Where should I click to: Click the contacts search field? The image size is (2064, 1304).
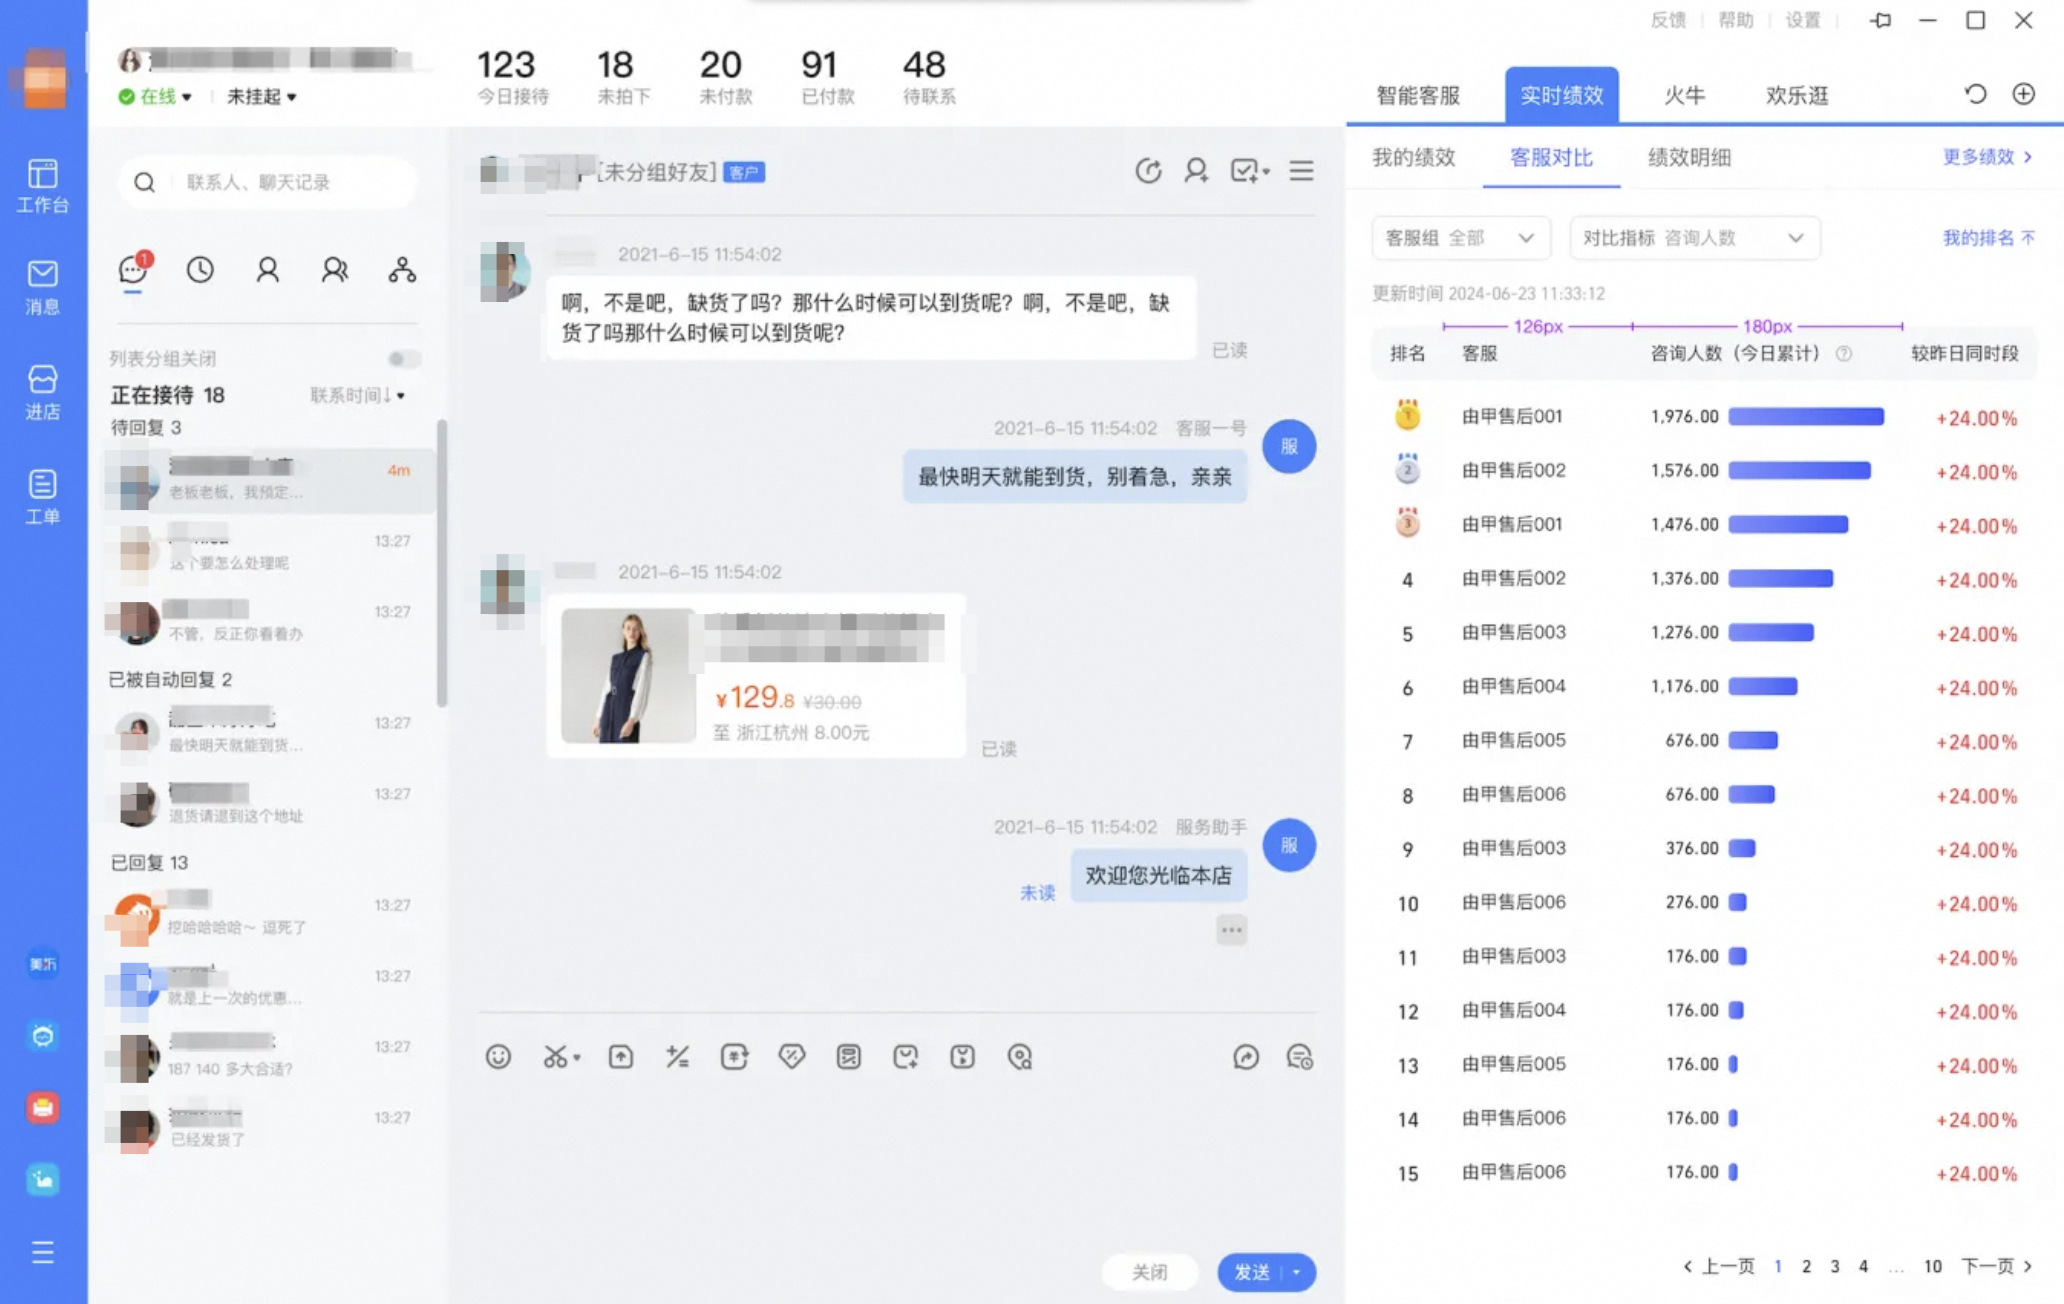(x=267, y=182)
